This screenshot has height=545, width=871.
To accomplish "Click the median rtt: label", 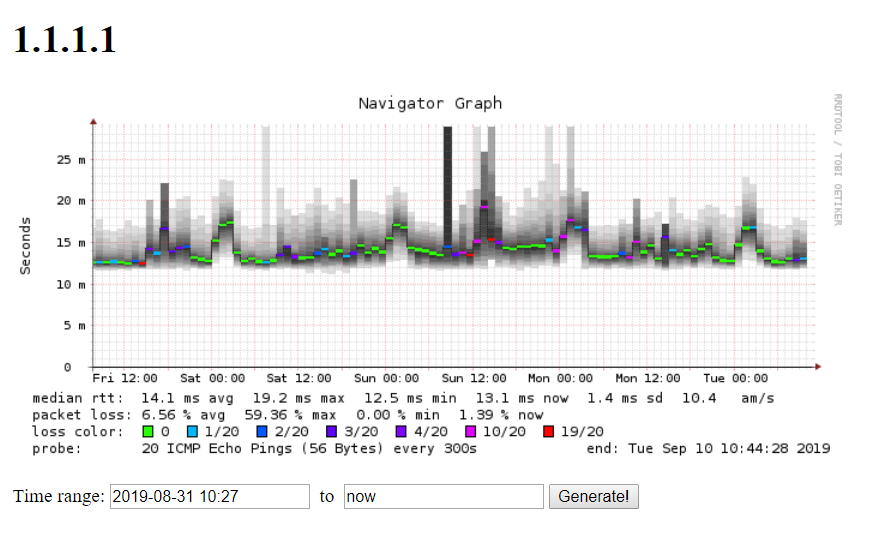I will (78, 398).
